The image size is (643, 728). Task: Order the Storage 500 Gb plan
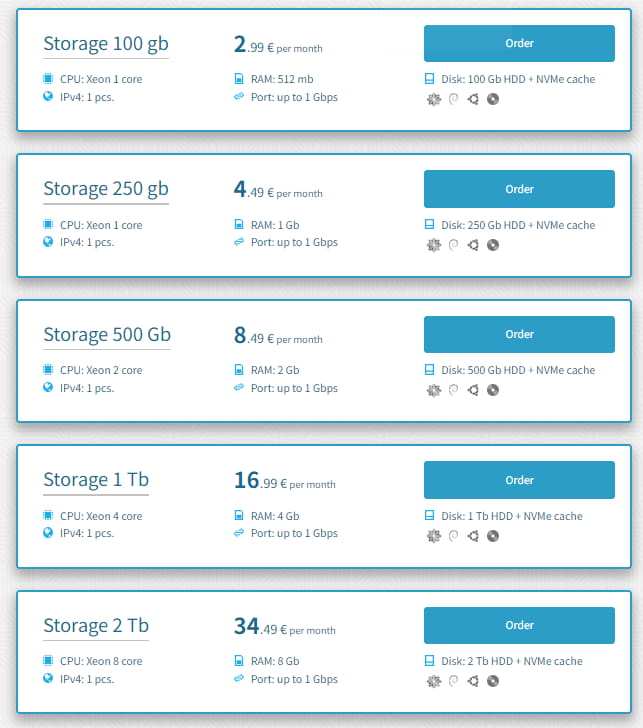[x=519, y=335]
